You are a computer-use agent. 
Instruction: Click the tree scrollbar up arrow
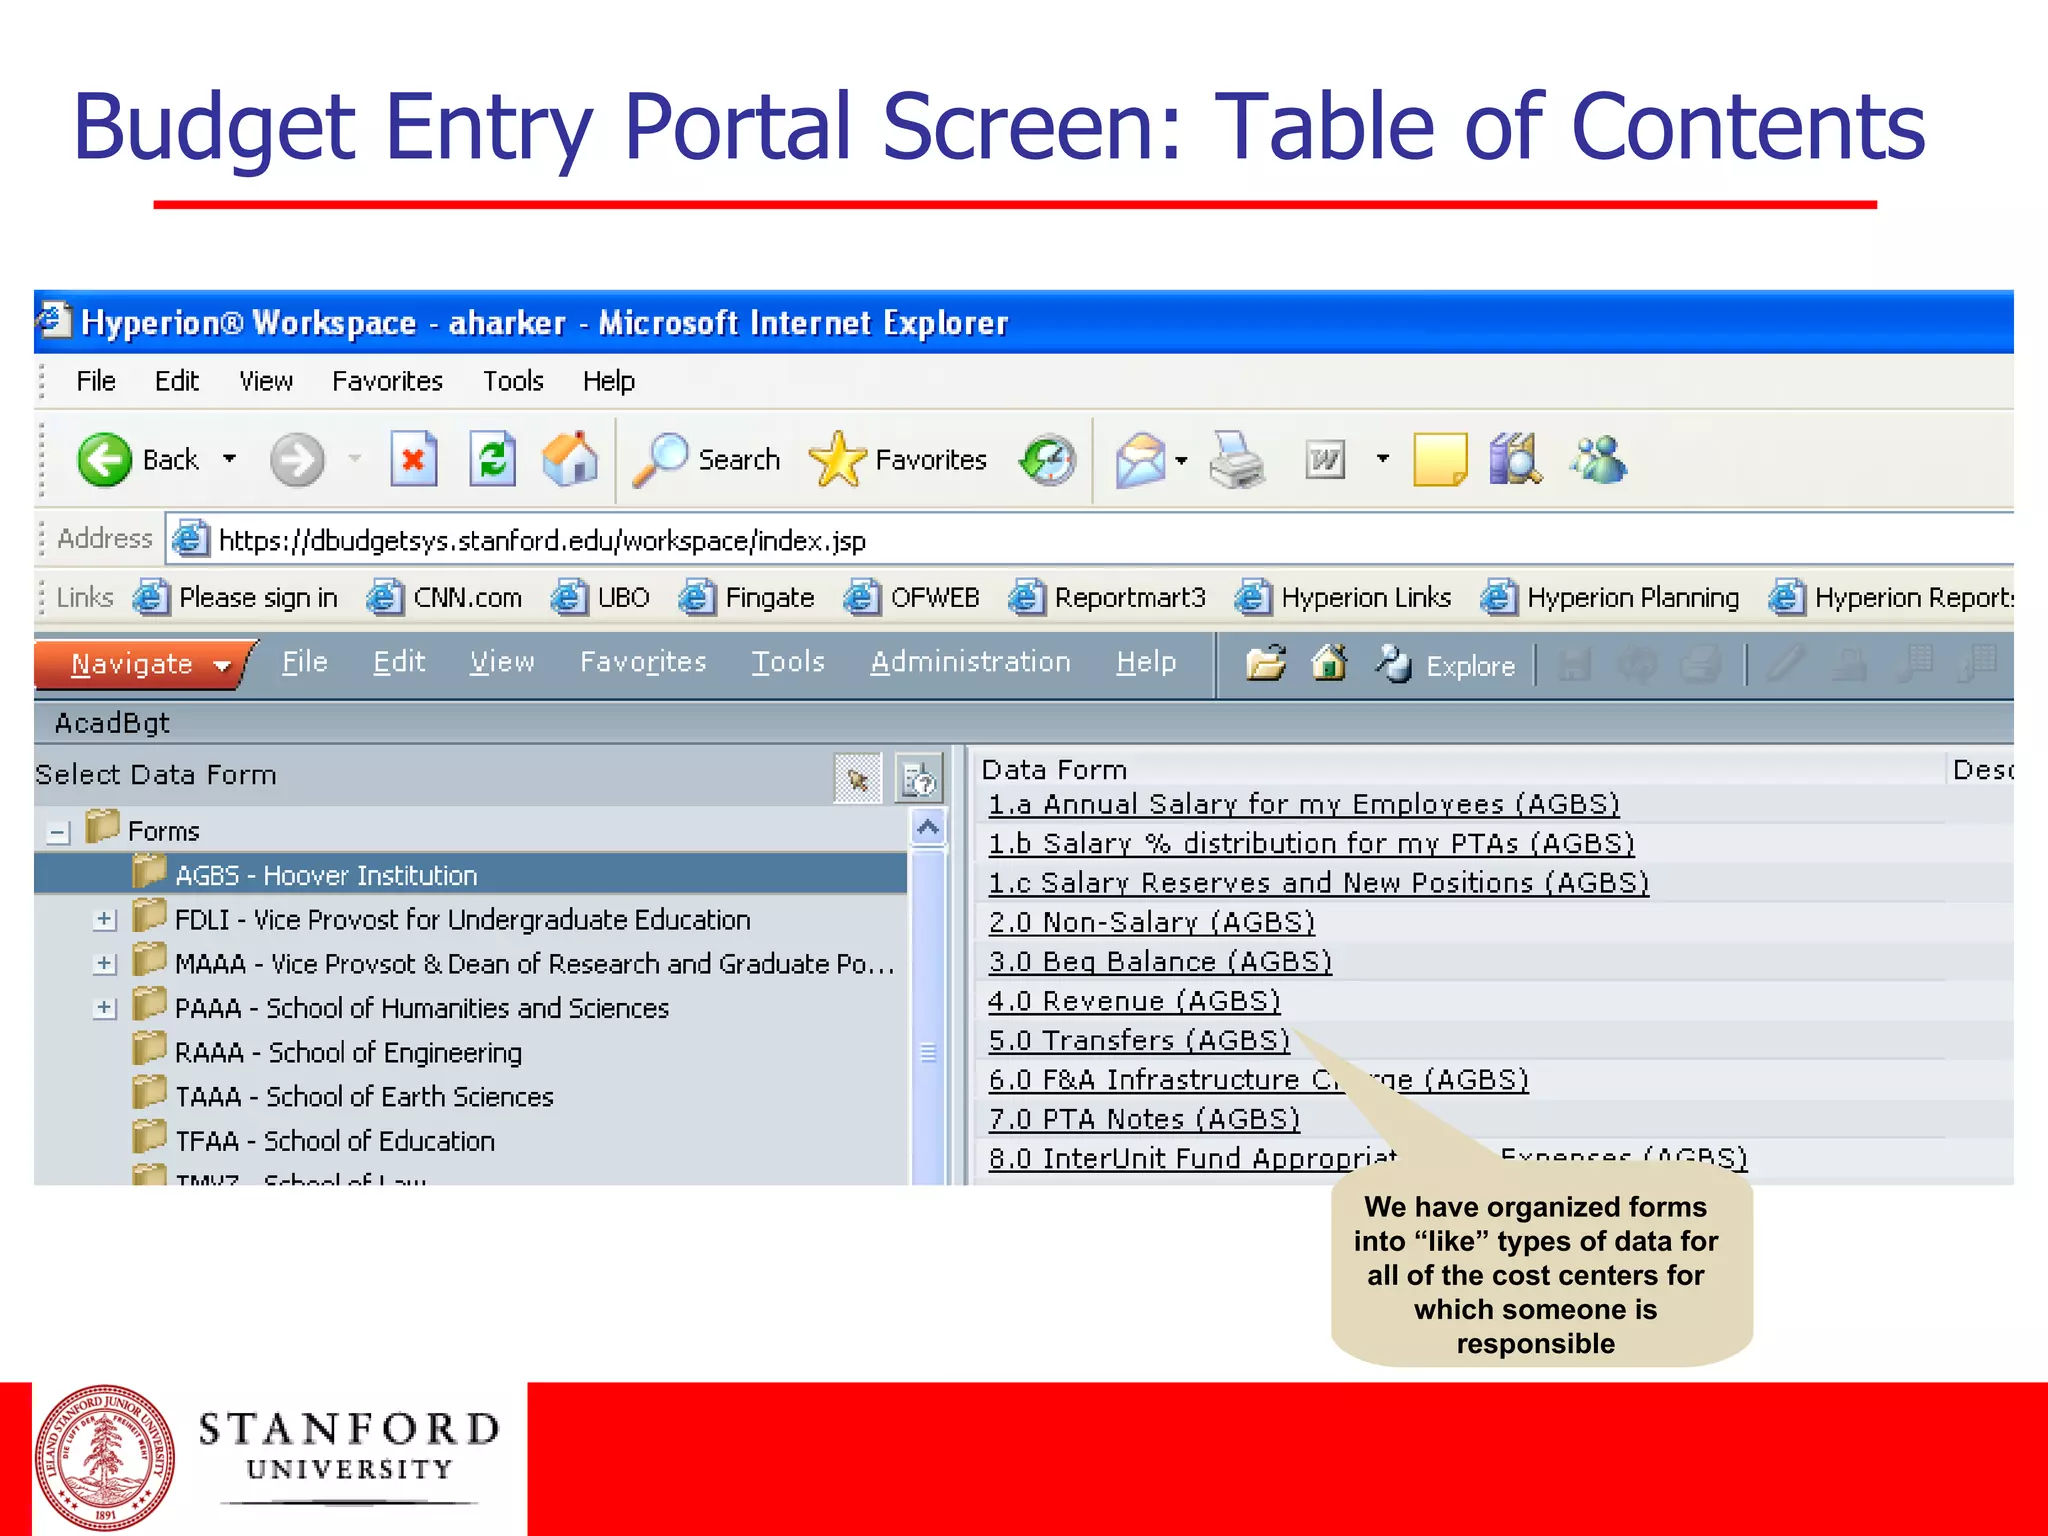[x=928, y=828]
